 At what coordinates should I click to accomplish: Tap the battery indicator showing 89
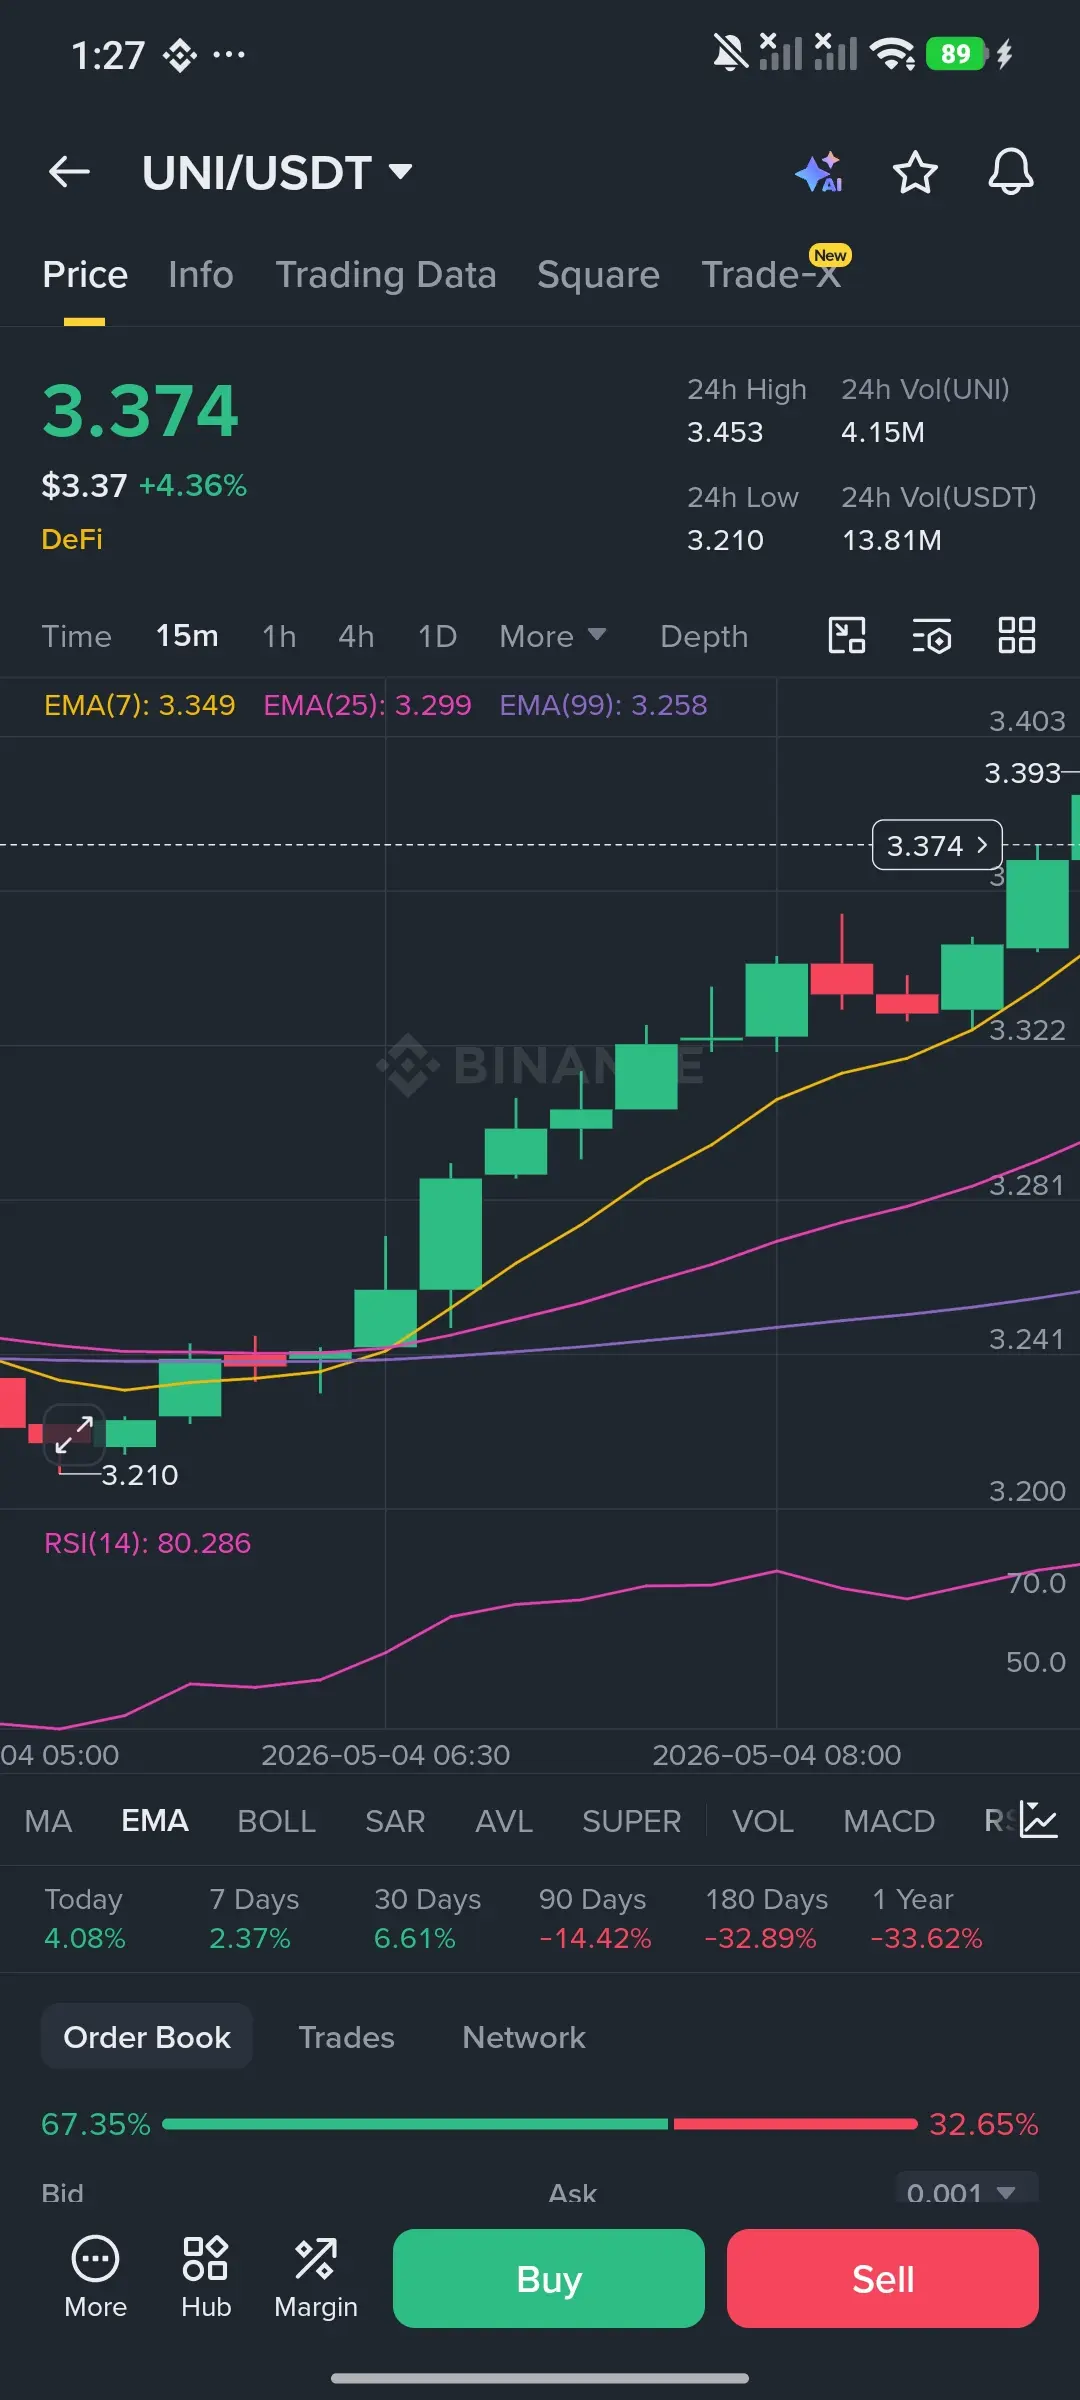coord(956,53)
